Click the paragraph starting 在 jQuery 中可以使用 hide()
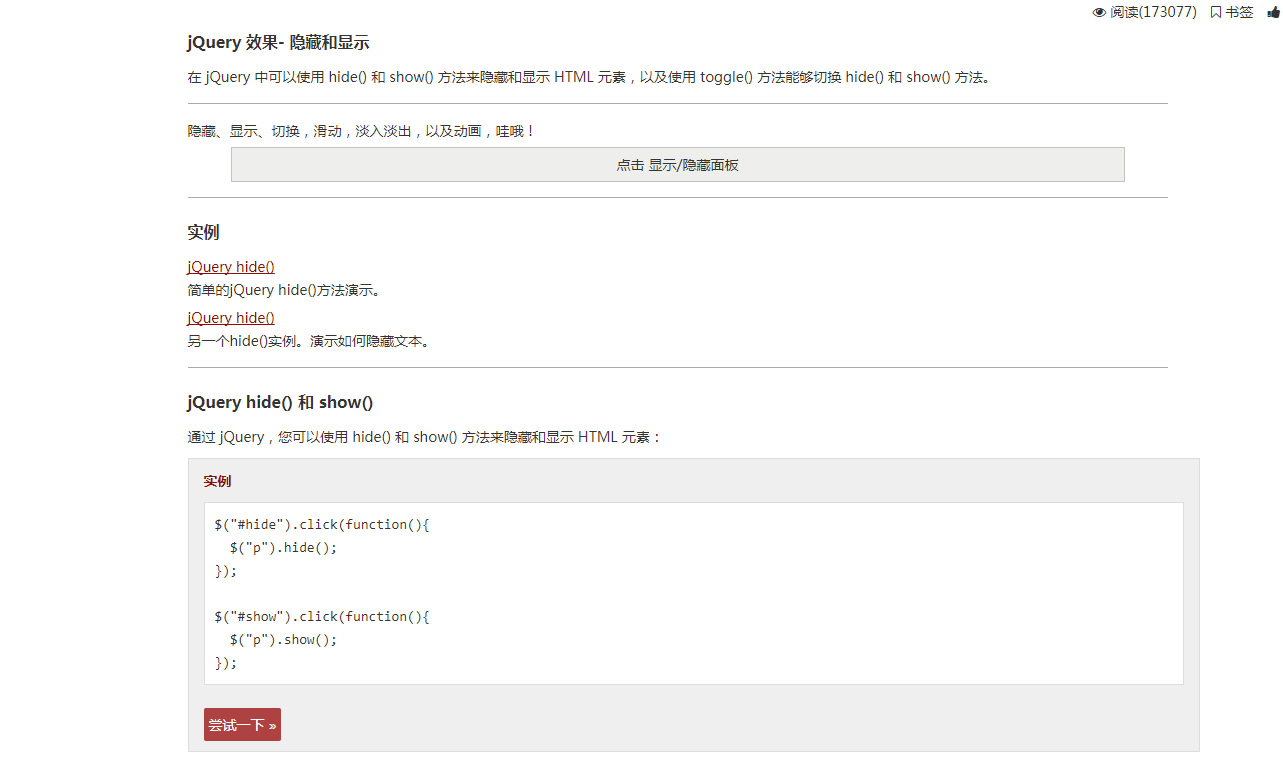The height and width of the screenshot is (757, 1283). [591, 77]
